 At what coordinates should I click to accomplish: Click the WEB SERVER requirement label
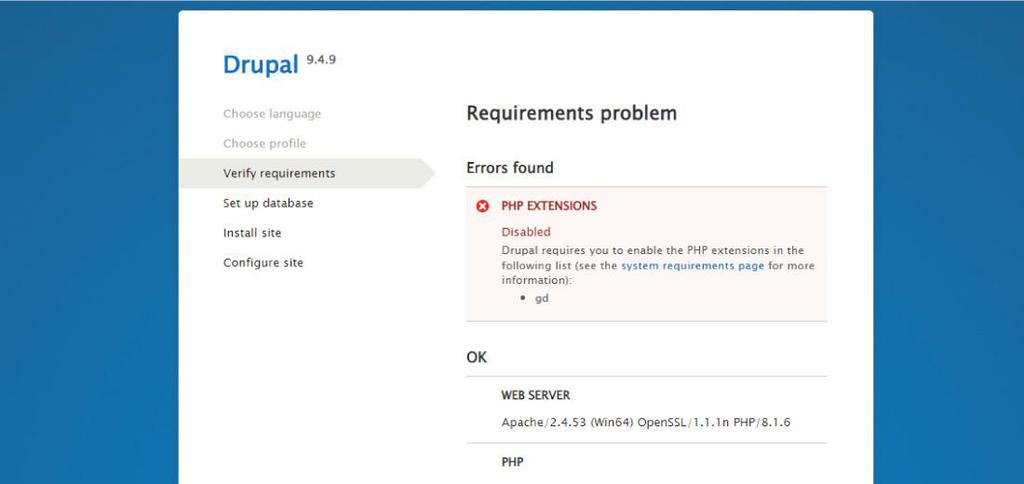click(x=535, y=396)
